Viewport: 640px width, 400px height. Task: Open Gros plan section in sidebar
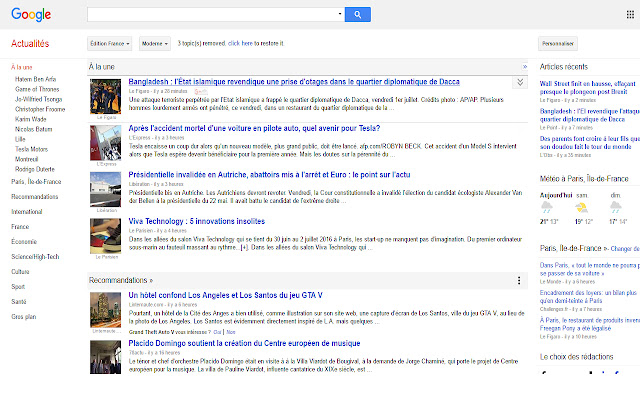click(x=24, y=317)
